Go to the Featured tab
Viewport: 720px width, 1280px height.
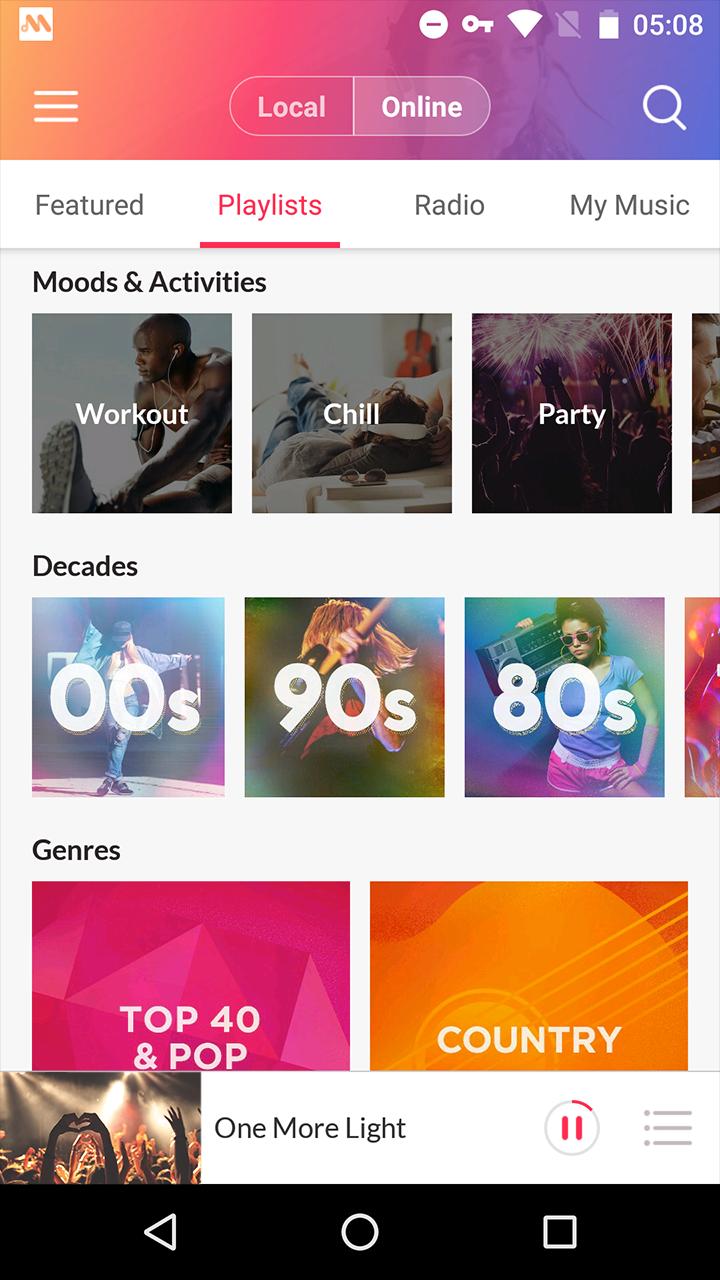pos(90,205)
